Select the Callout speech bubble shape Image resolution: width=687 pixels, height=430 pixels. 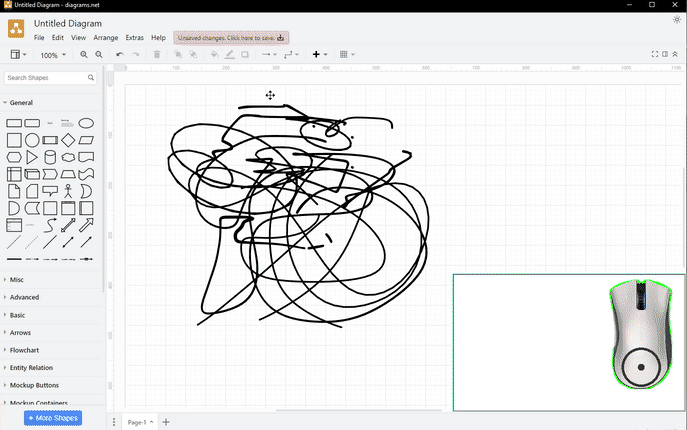50,191
